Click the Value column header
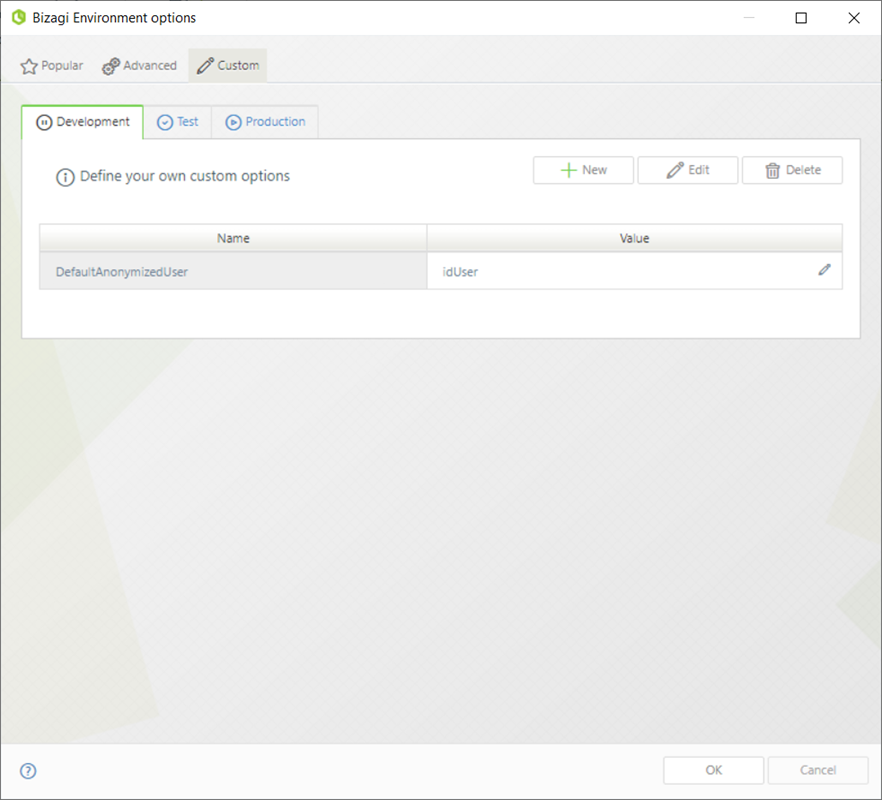The height and width of the screenshot is (800, 882). pos(634,238)
